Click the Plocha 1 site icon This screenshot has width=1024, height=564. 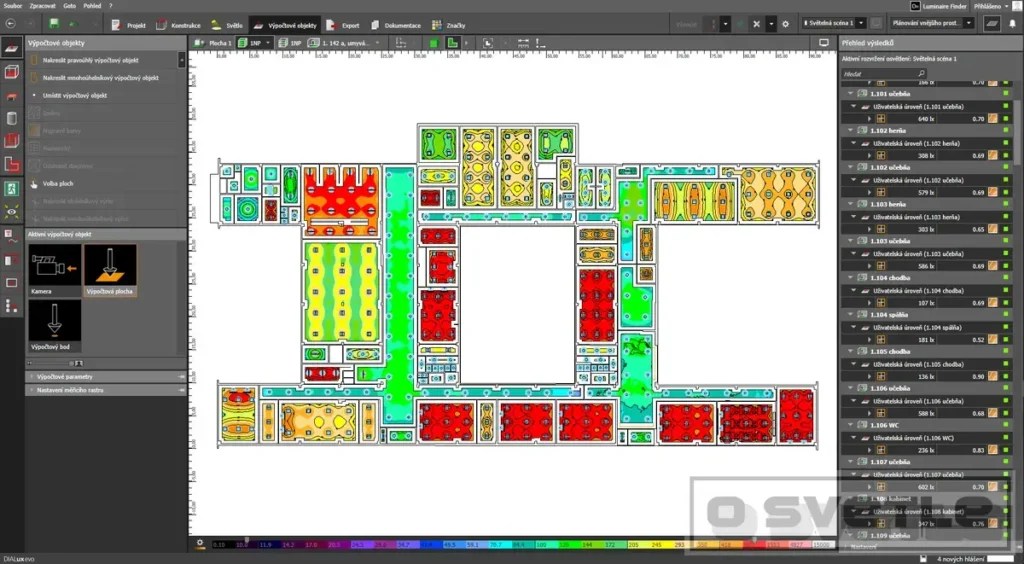pos(199,43)
